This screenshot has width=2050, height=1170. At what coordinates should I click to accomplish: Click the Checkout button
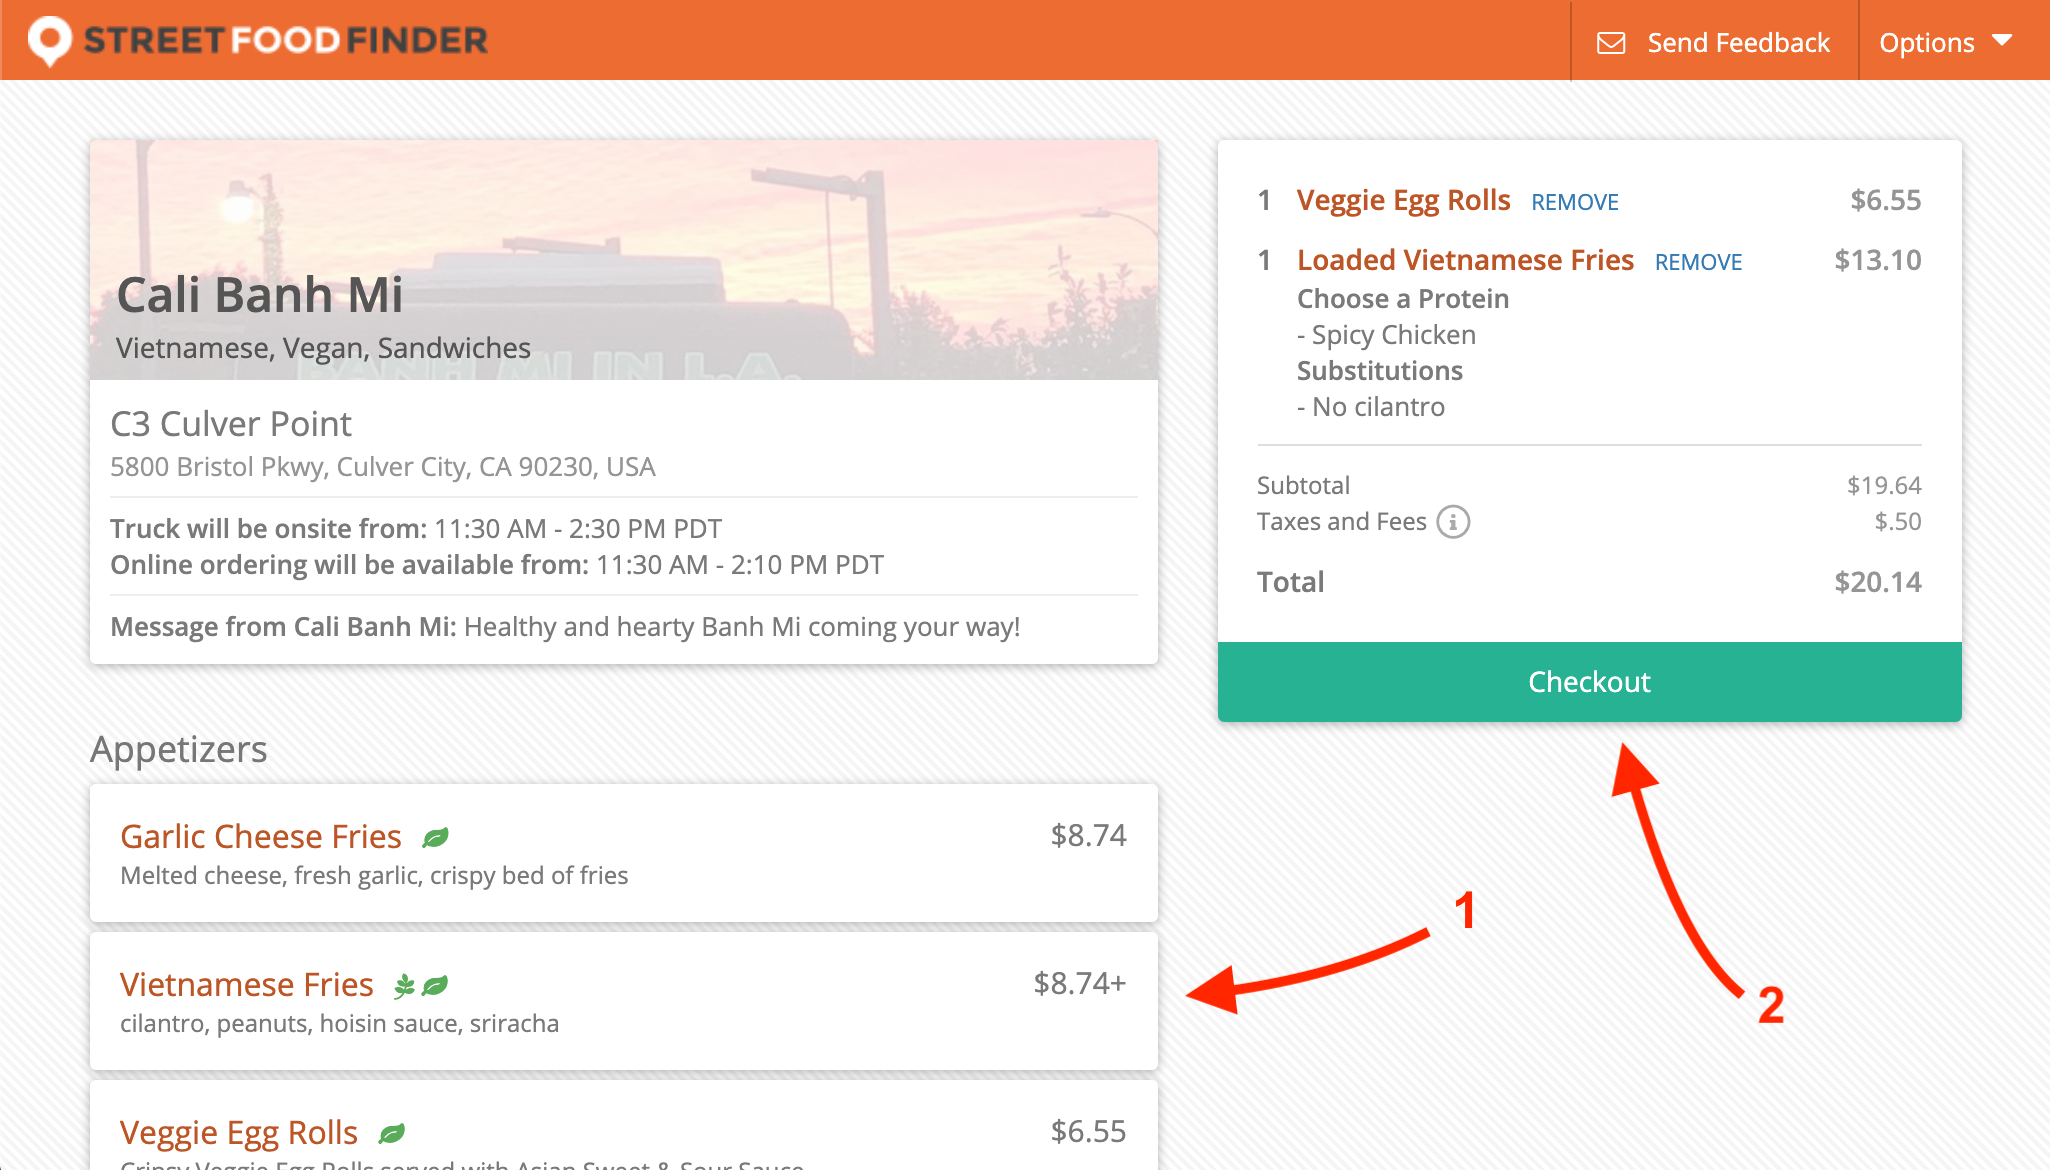tap(1588, 681)
